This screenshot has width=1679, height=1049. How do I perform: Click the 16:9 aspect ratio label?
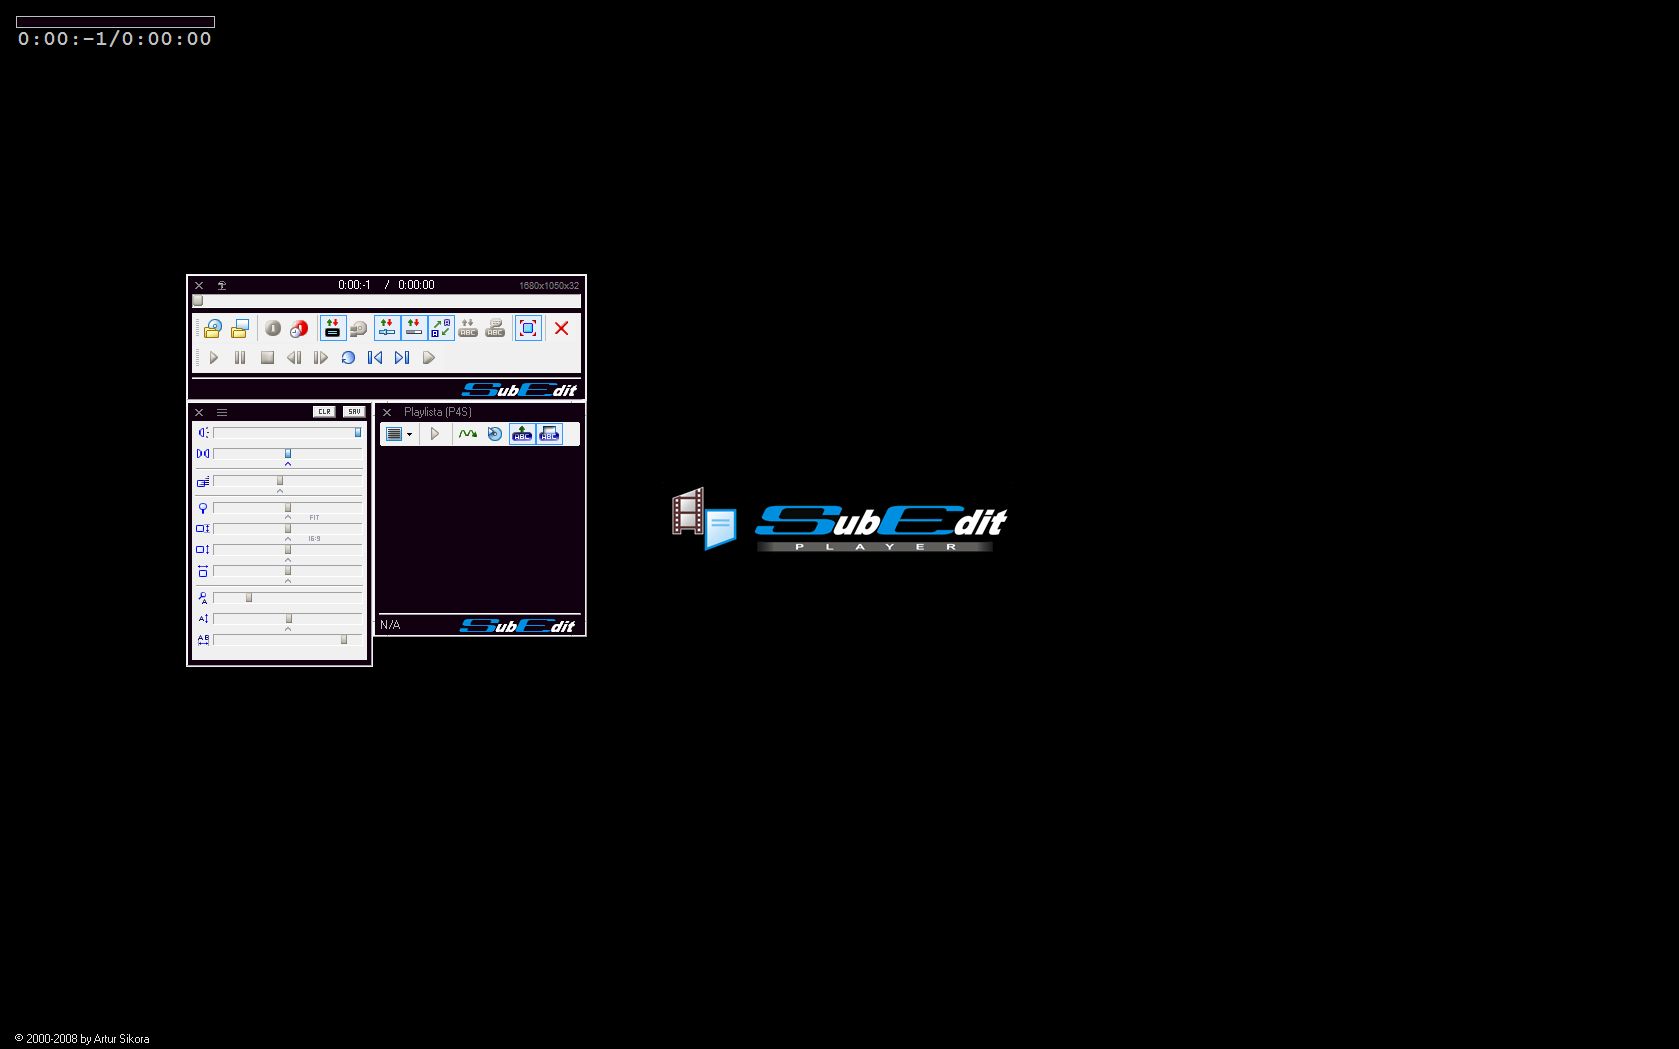coord(314,539)
